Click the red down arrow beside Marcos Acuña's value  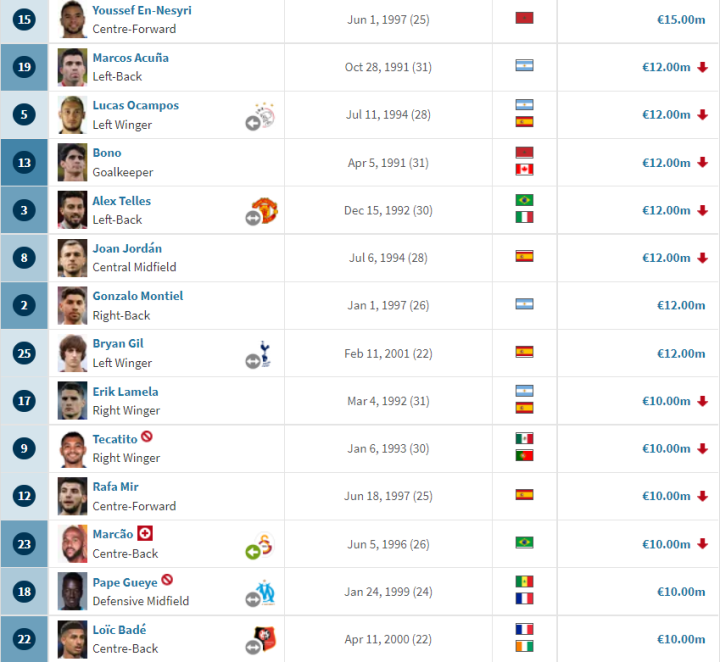coord(702,67)
